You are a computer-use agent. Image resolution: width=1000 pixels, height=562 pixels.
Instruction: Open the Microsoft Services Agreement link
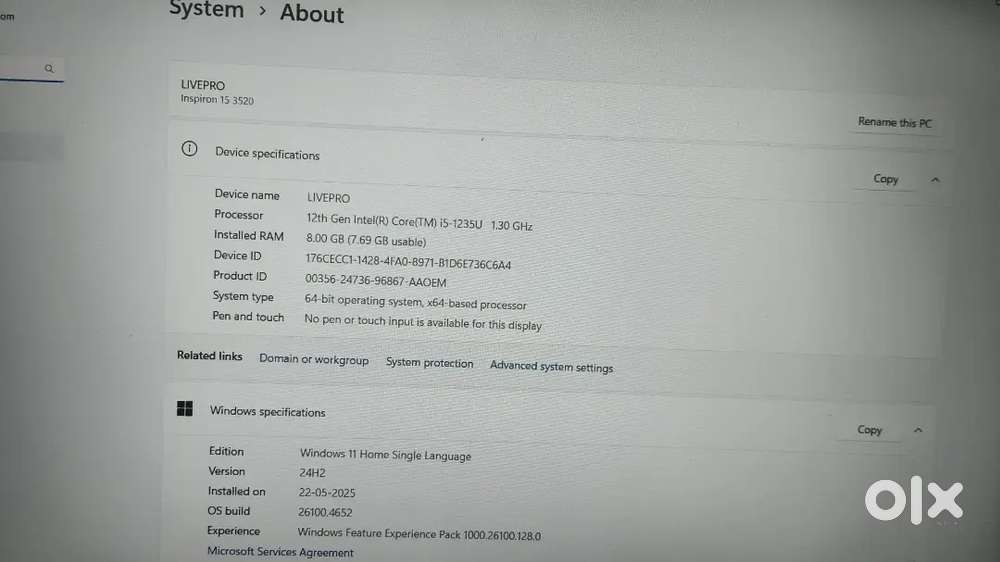point(280,552)
